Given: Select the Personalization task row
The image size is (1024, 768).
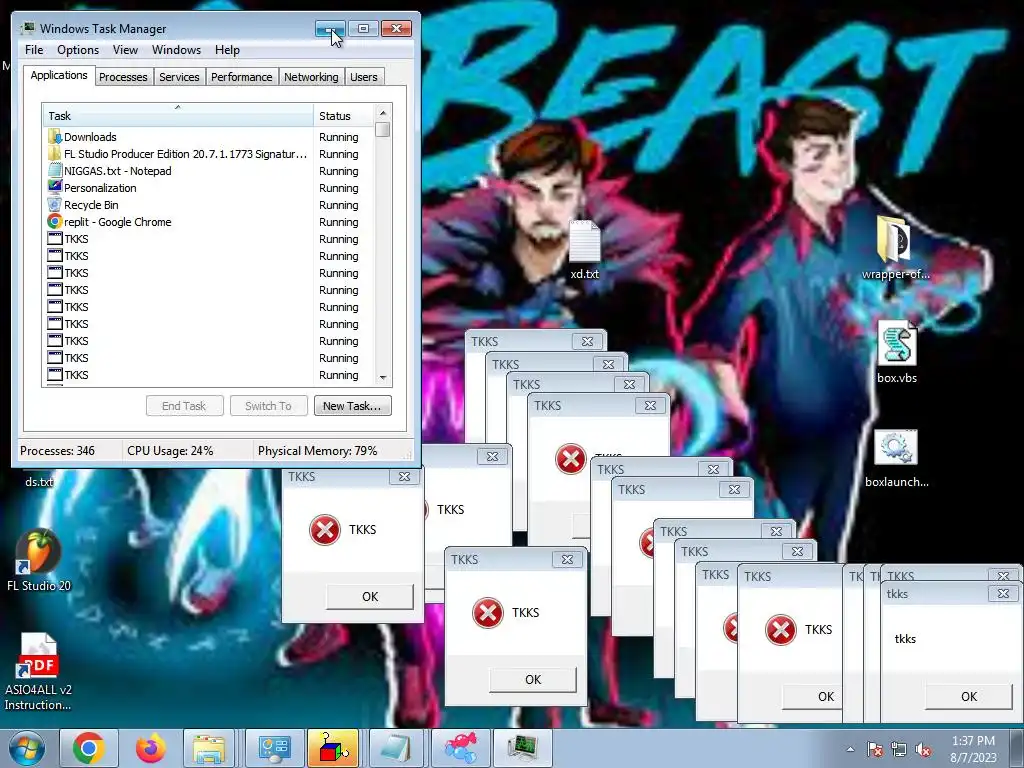Looking at the screenshot, I should click(x=178, y=188).
